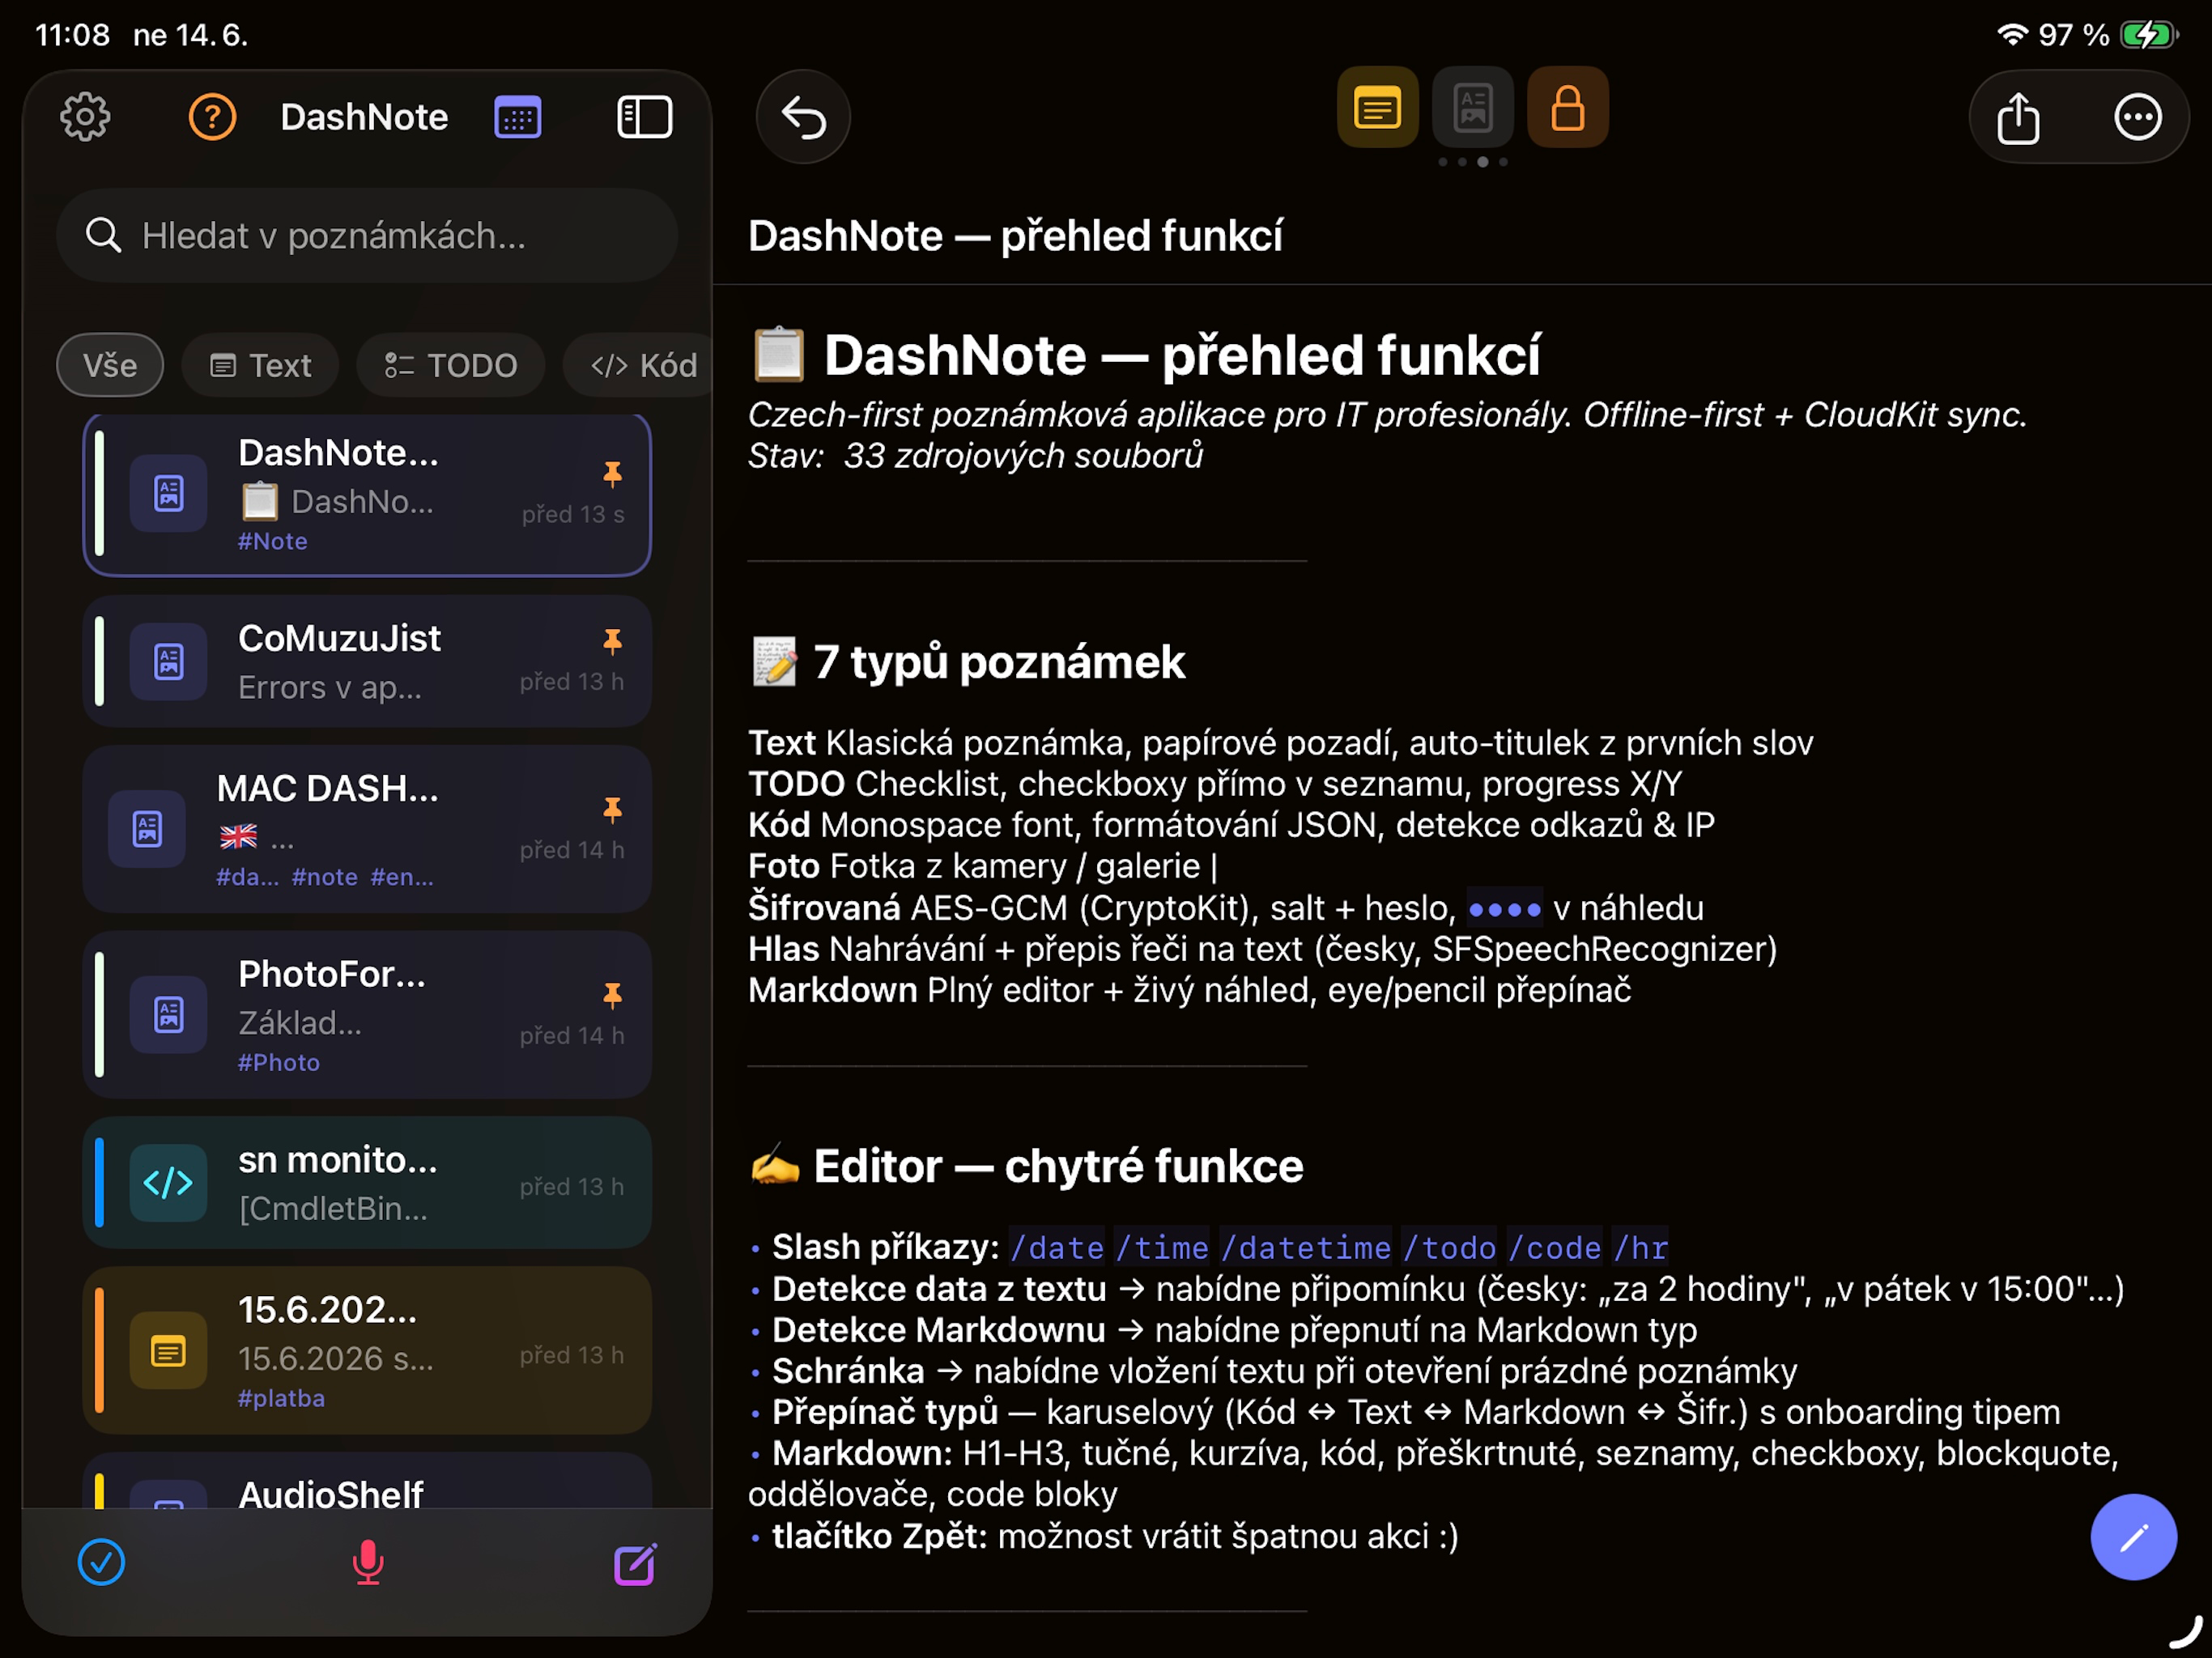Switch note type to Markdown (gray icon)
The image size is (2212, 1658).
tap(1473, 107)
